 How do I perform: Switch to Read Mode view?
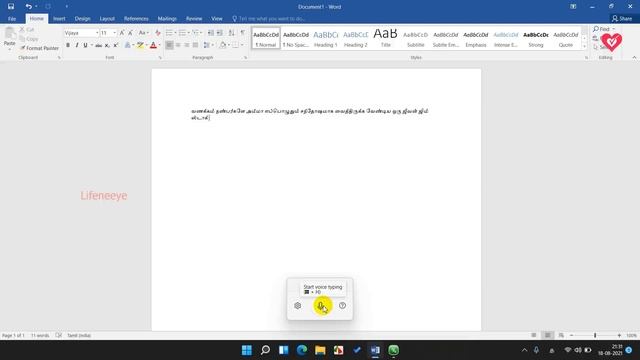[534, 335]
